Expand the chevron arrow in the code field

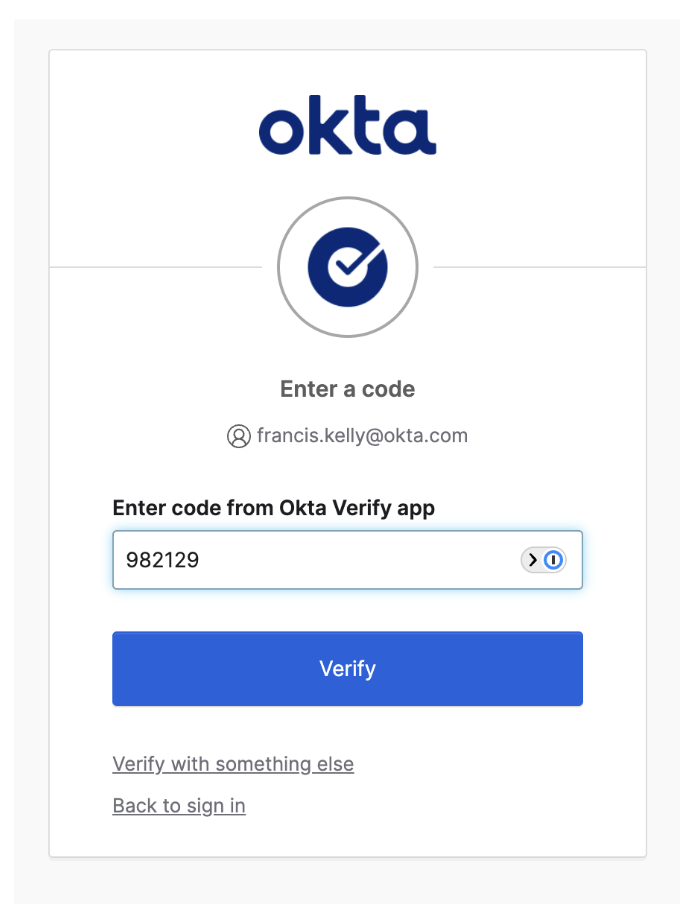[533, 560]
